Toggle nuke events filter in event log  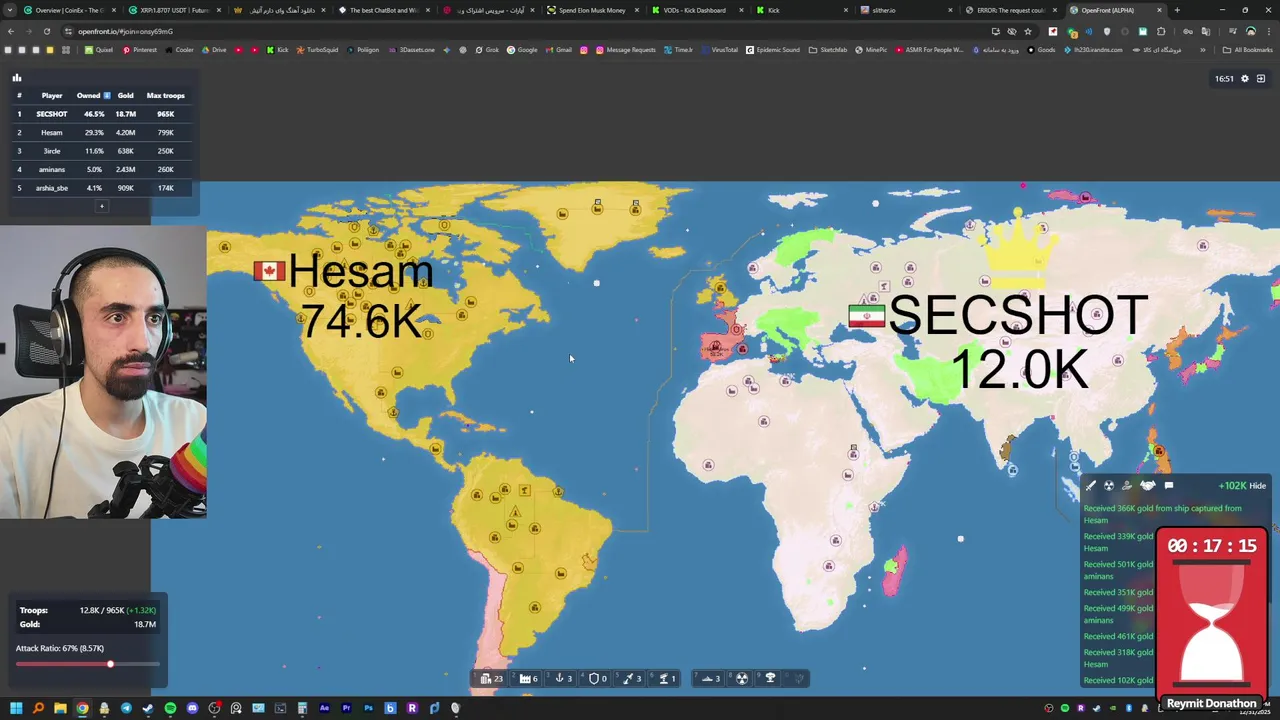1109,486
